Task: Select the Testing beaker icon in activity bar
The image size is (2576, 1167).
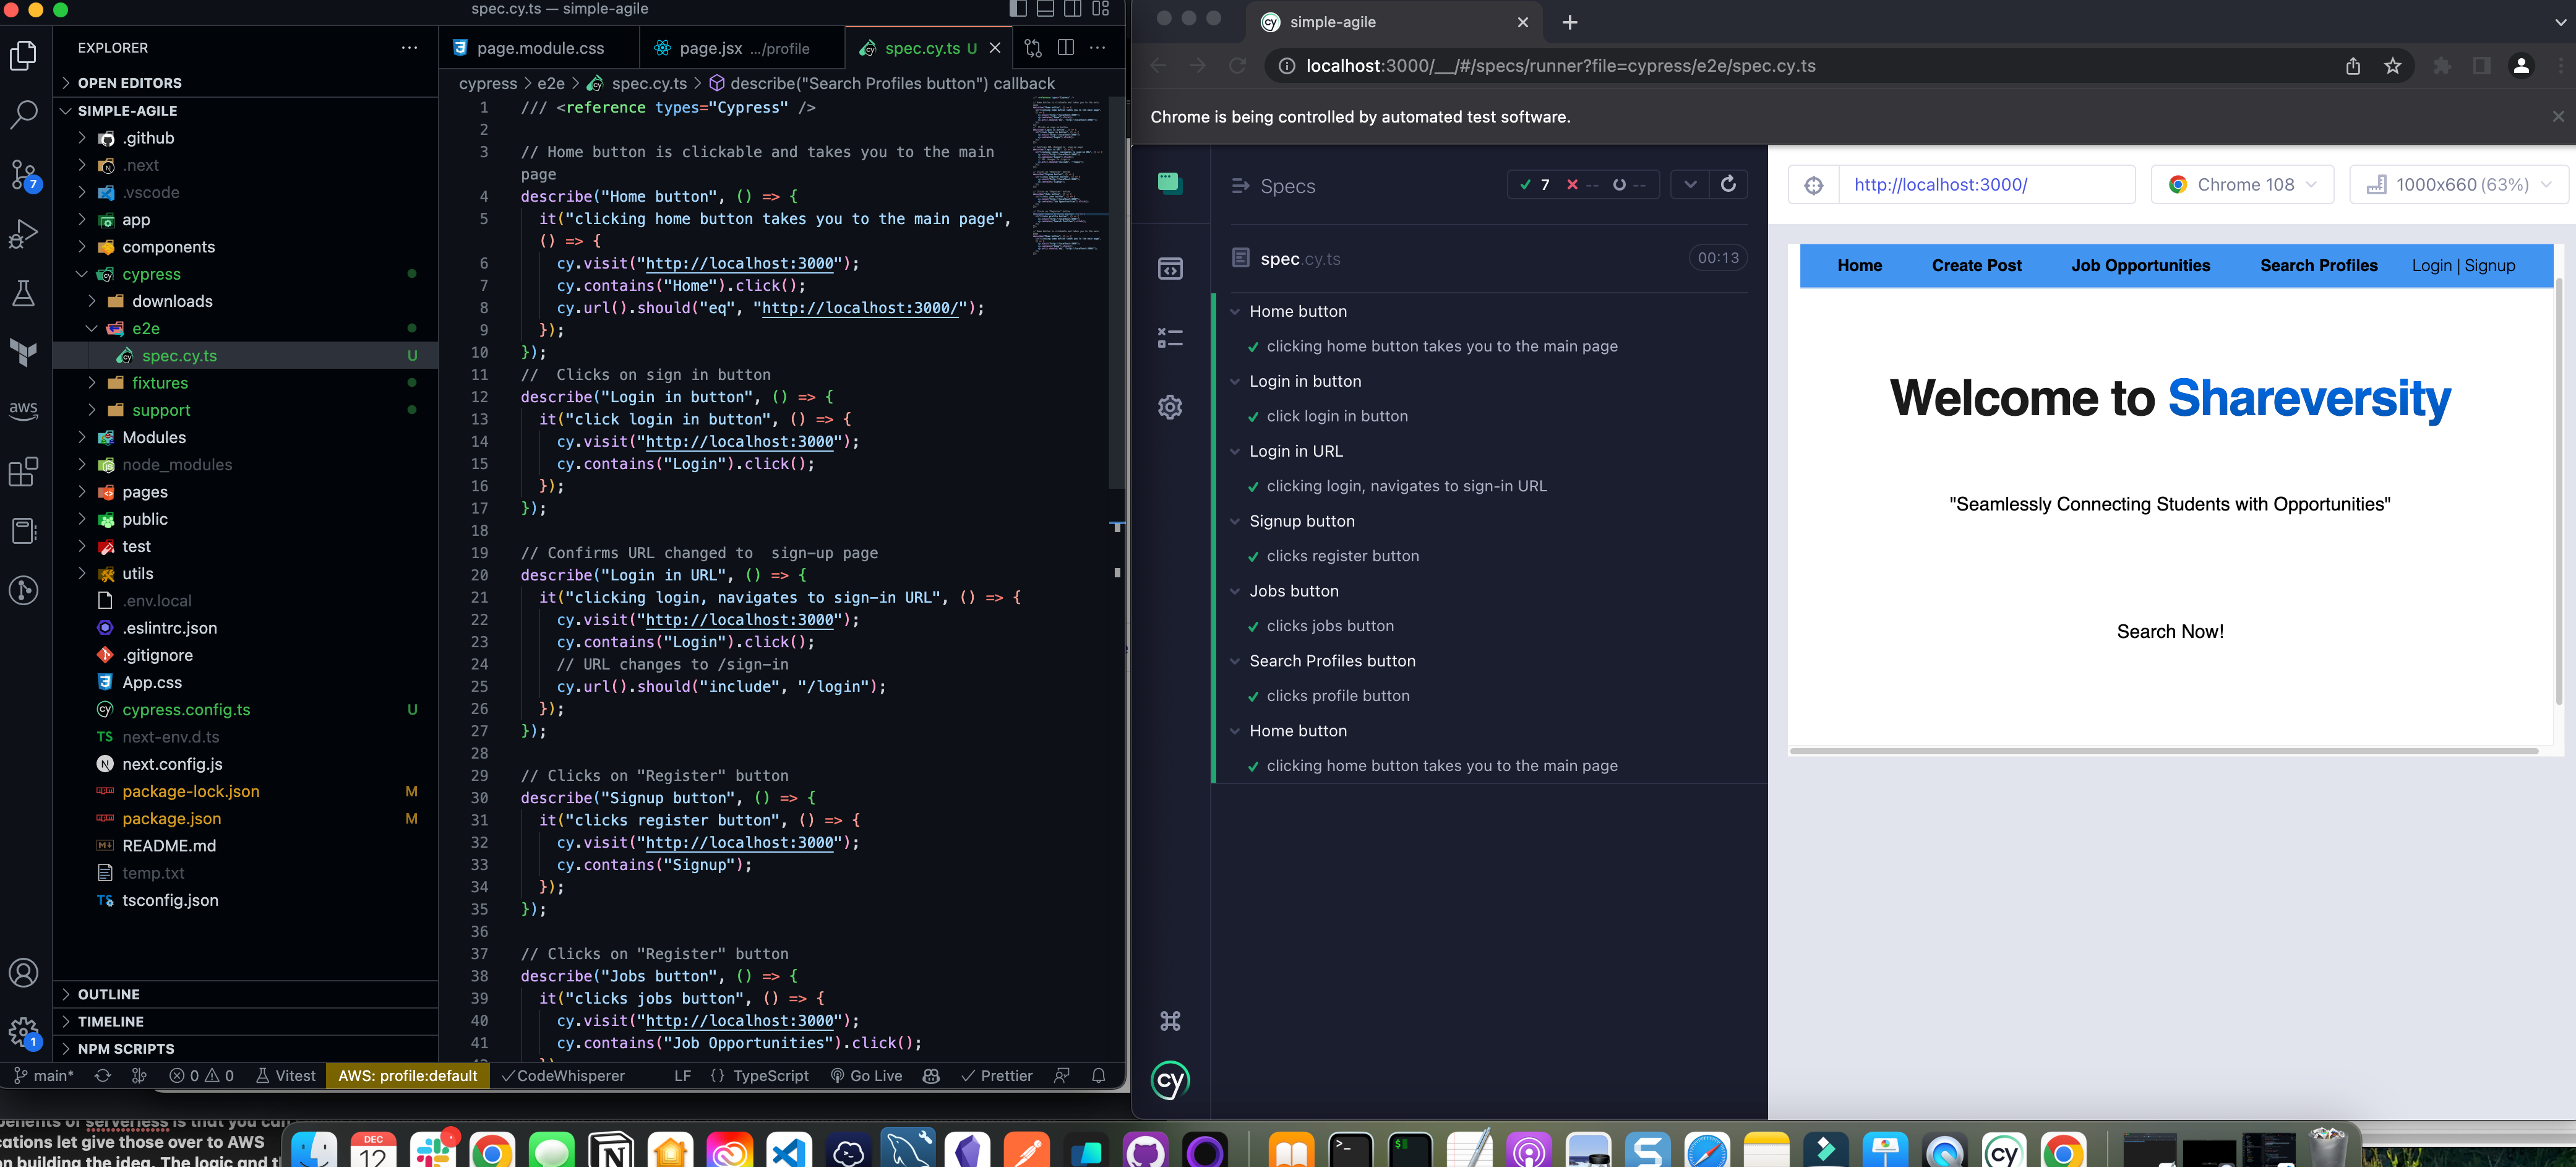Action: (x=23, y=292)
